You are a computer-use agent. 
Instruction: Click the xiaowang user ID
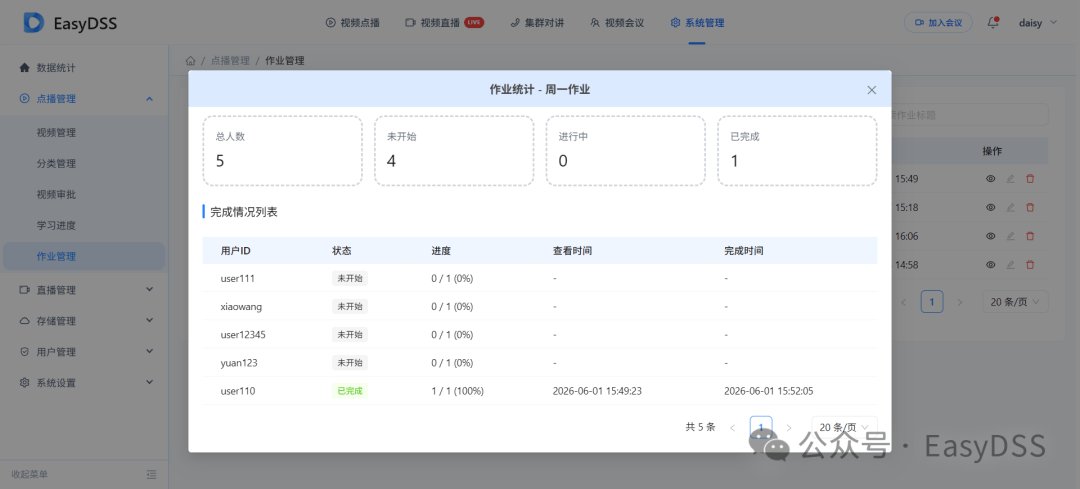pos(241,306)
